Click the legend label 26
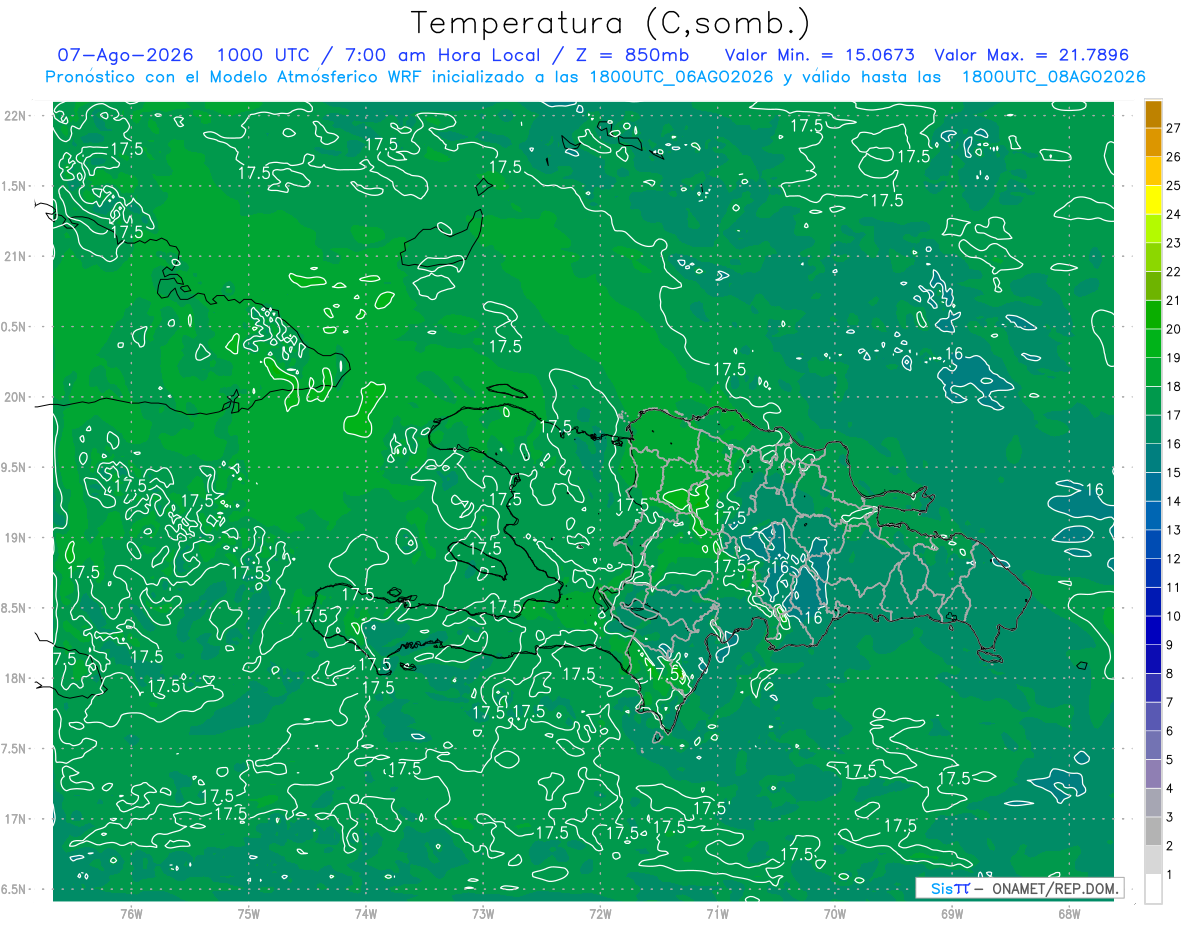Viewport: 1200px width, 927px height. point(1173,157)
